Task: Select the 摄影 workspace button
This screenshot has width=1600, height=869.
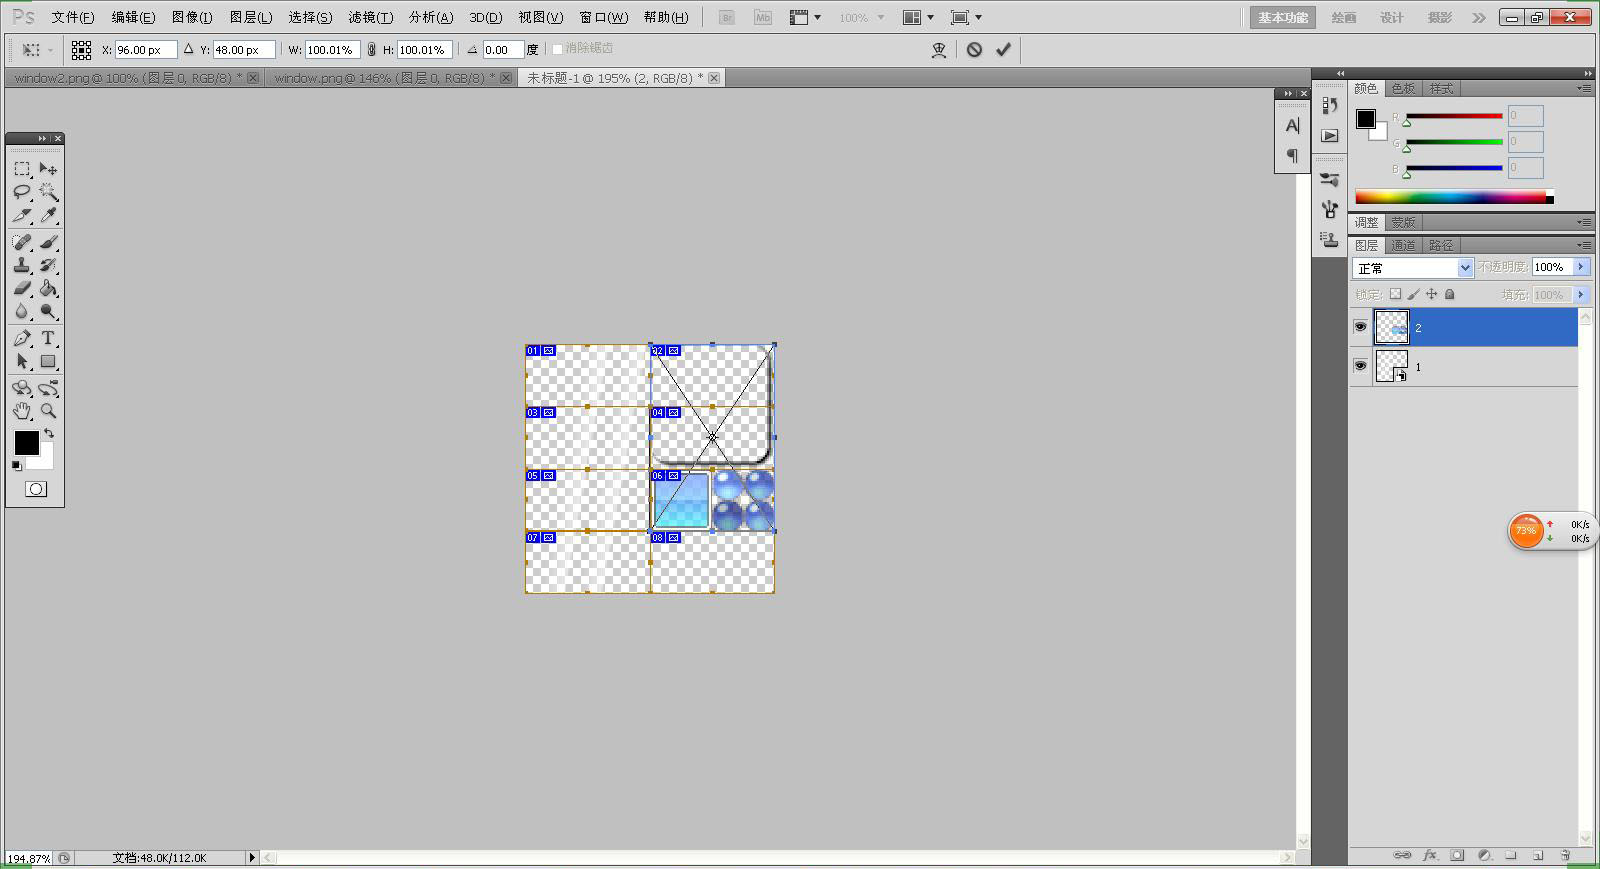Action: pos(1440,17)
